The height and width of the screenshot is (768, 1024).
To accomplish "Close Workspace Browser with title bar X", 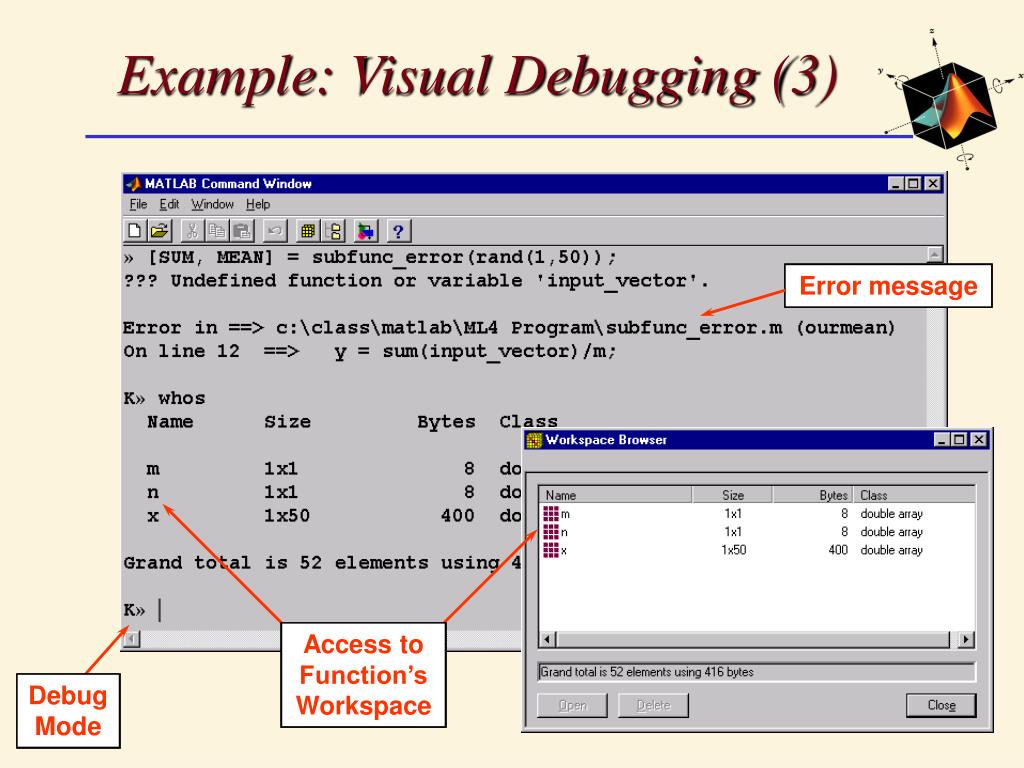I will click(979, 440).
